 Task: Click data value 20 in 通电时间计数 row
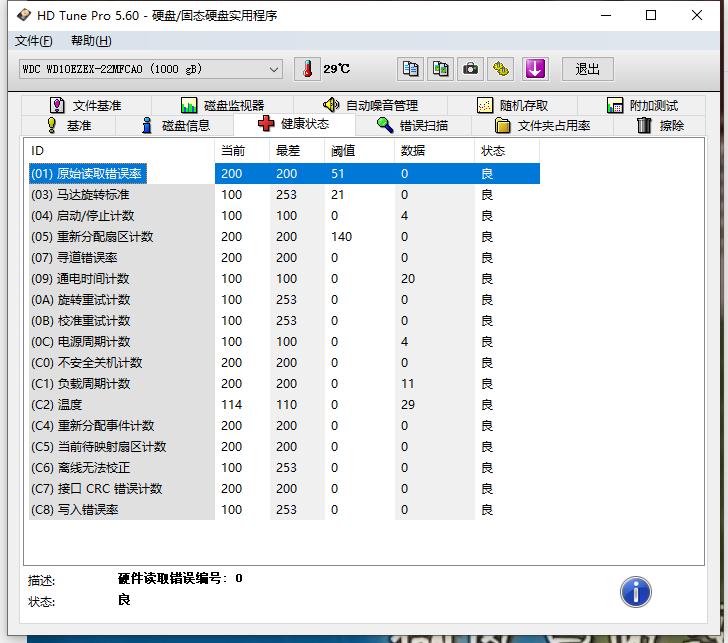[408, 279]
